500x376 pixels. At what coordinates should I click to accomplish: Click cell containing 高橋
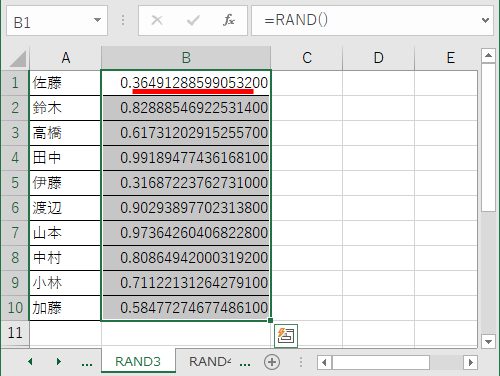coord(65,133)
